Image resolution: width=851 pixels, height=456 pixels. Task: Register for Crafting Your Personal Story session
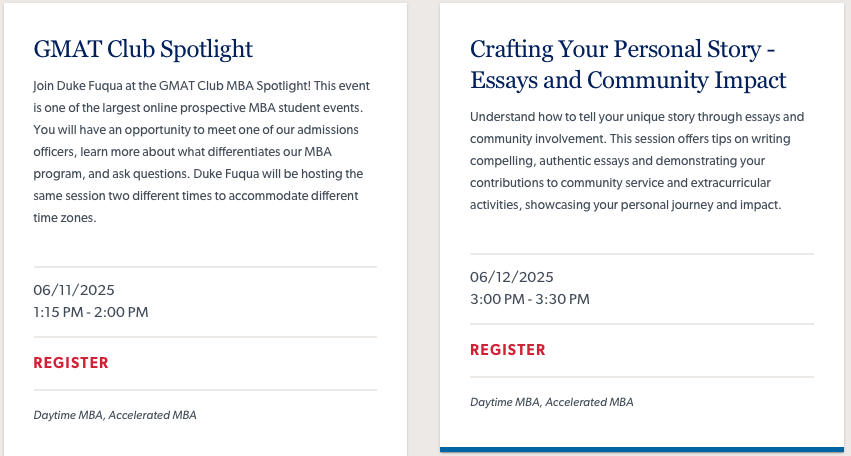(507, 350)
